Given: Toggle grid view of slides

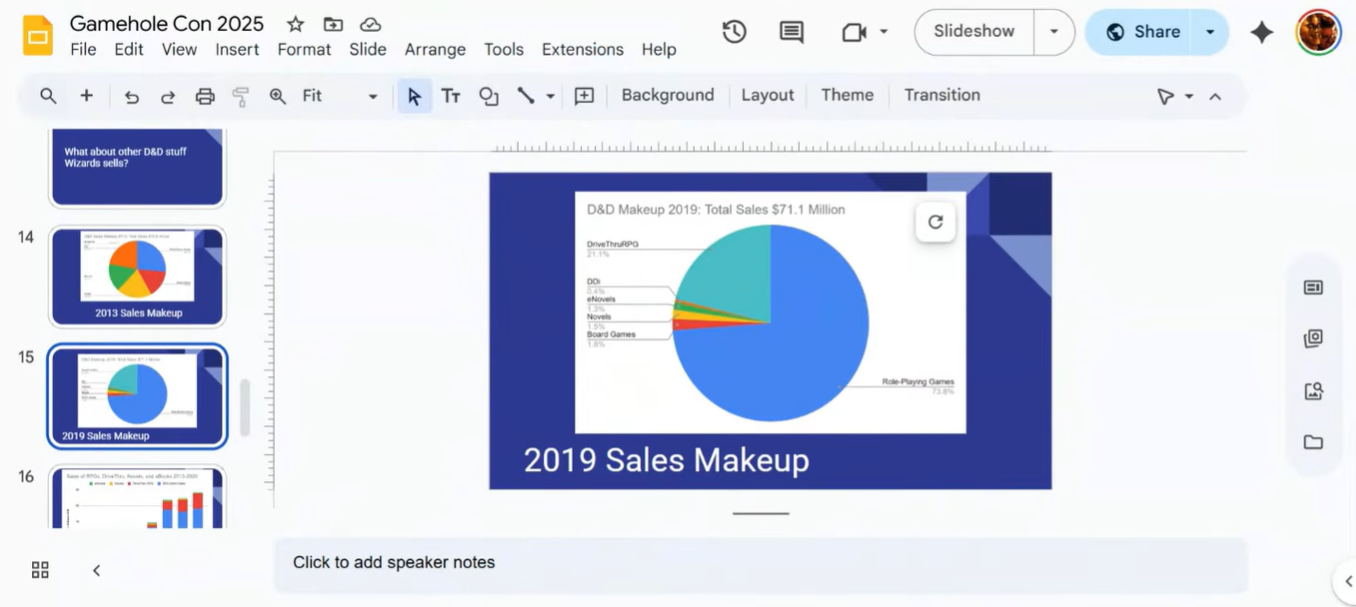Looking at the screenshot, I should tap(40, 570).
